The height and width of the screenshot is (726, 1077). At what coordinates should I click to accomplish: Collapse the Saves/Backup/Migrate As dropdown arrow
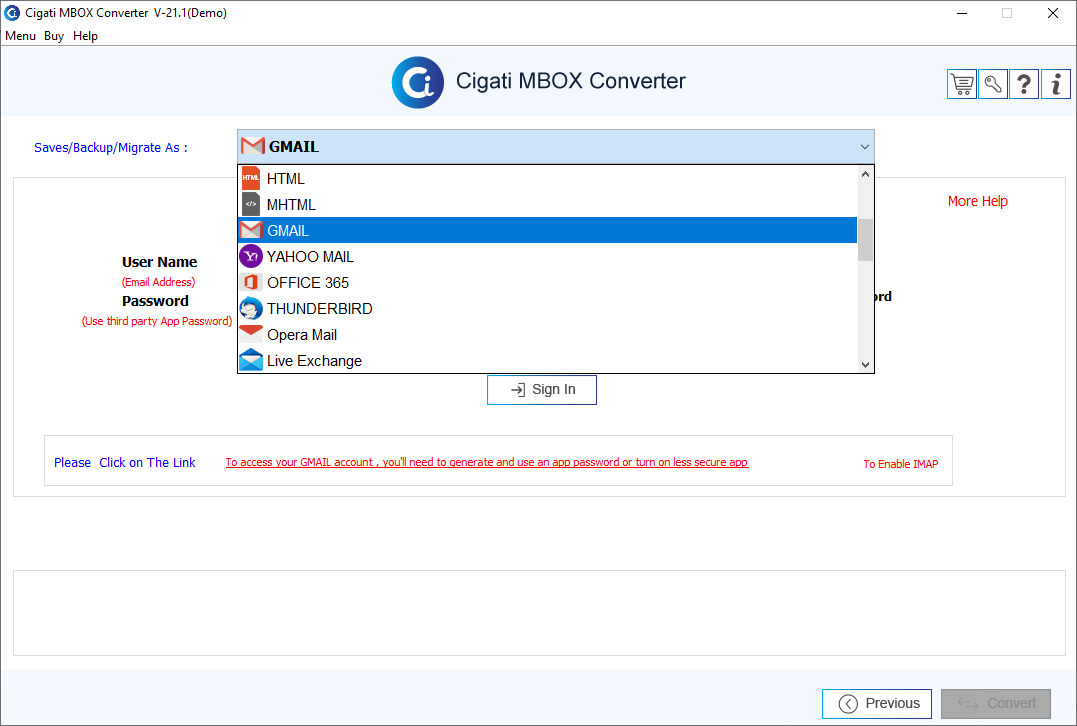865,147
